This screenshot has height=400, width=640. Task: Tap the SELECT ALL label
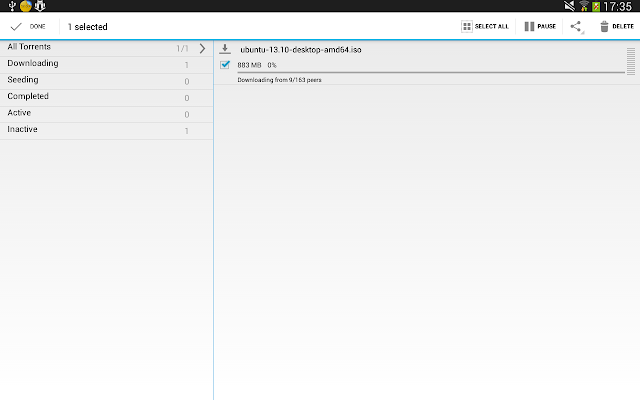click(491, 27)
